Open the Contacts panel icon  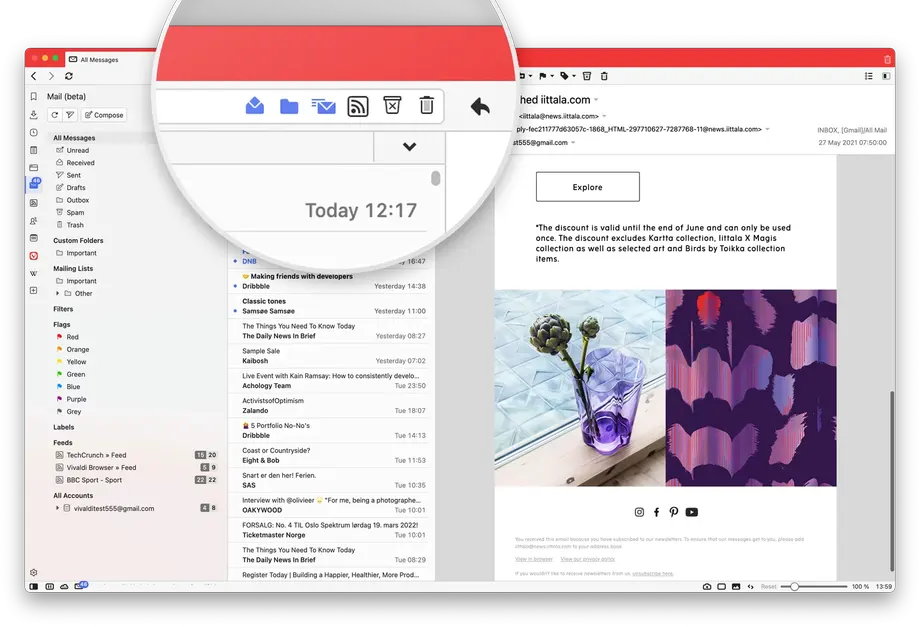(x=33, y=221)
